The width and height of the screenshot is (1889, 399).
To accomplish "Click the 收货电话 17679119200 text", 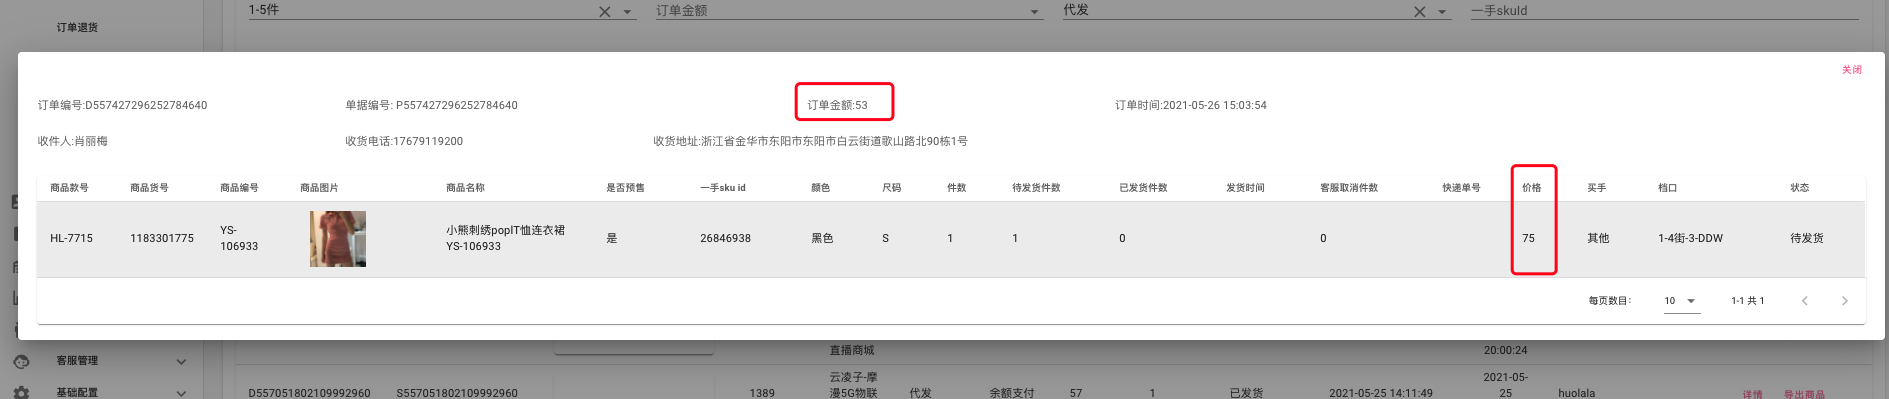I will 404,141.
